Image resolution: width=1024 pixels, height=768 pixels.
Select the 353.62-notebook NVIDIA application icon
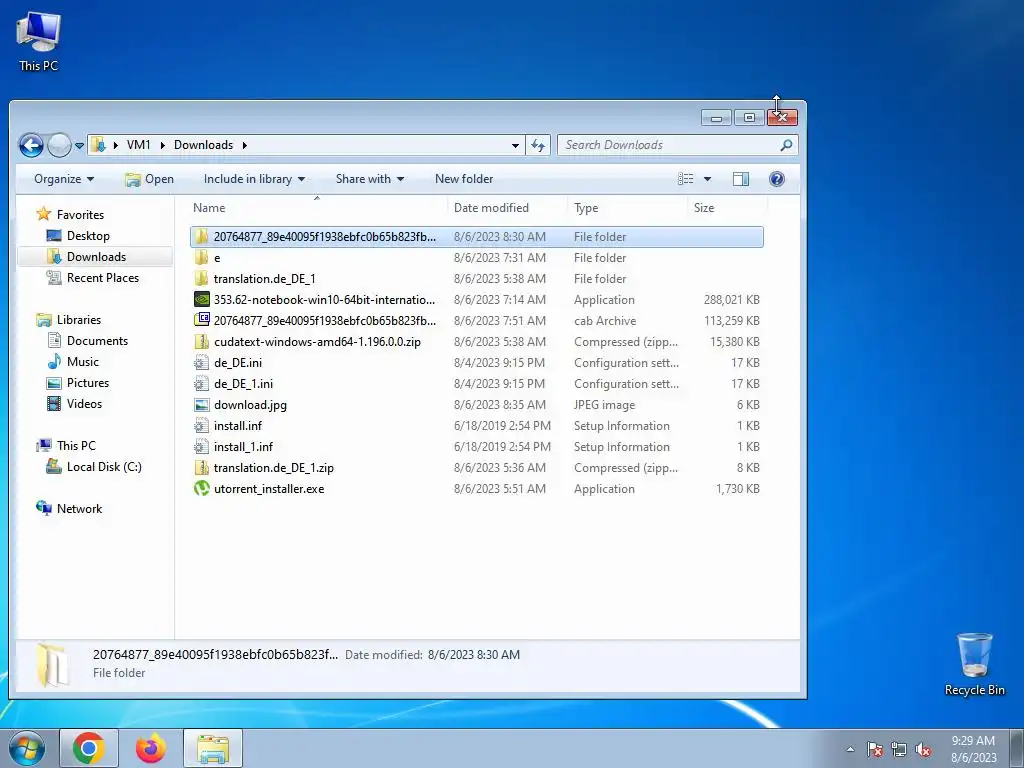pyautogui.click(x=202, y=299)
